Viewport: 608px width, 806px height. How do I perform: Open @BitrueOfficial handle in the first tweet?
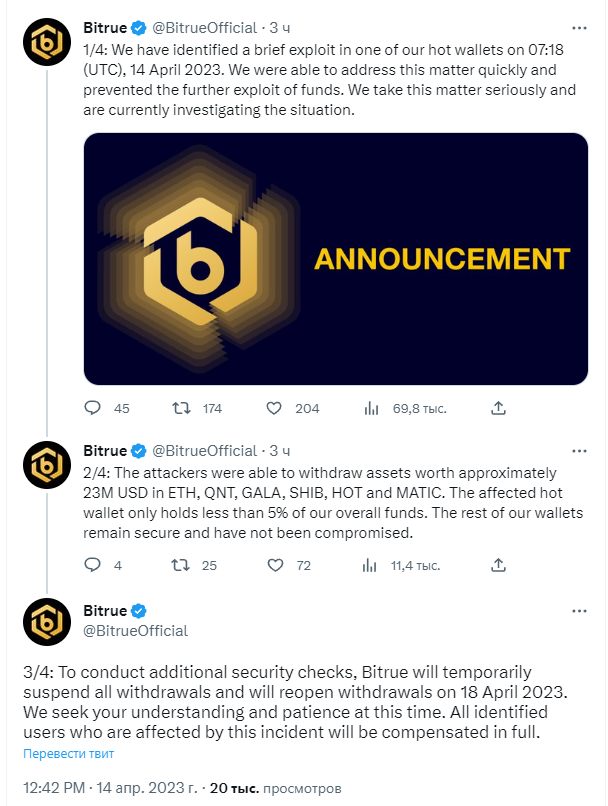point(204,28)
